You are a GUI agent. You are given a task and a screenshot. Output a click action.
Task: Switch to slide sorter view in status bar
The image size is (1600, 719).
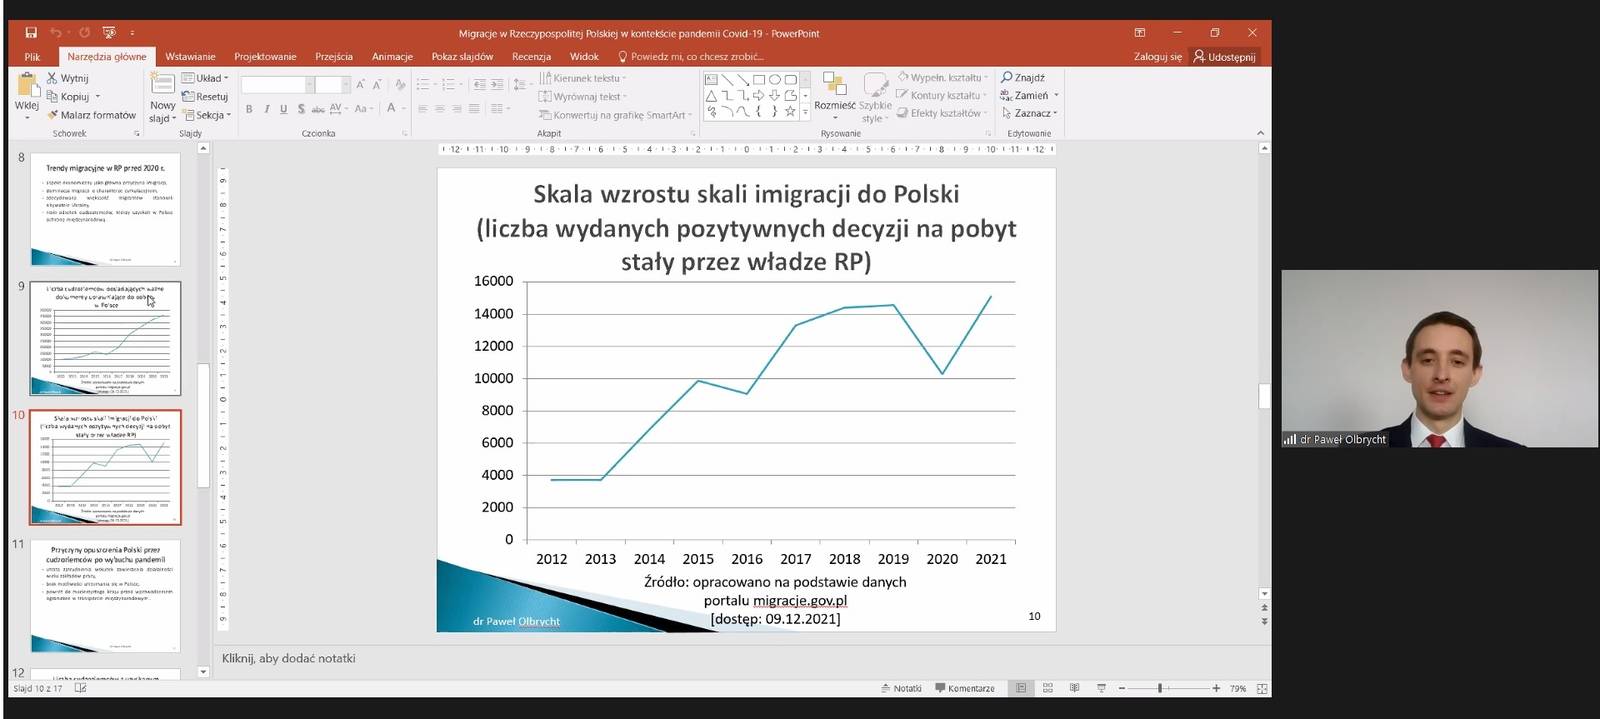click(x=1048, y=688)
